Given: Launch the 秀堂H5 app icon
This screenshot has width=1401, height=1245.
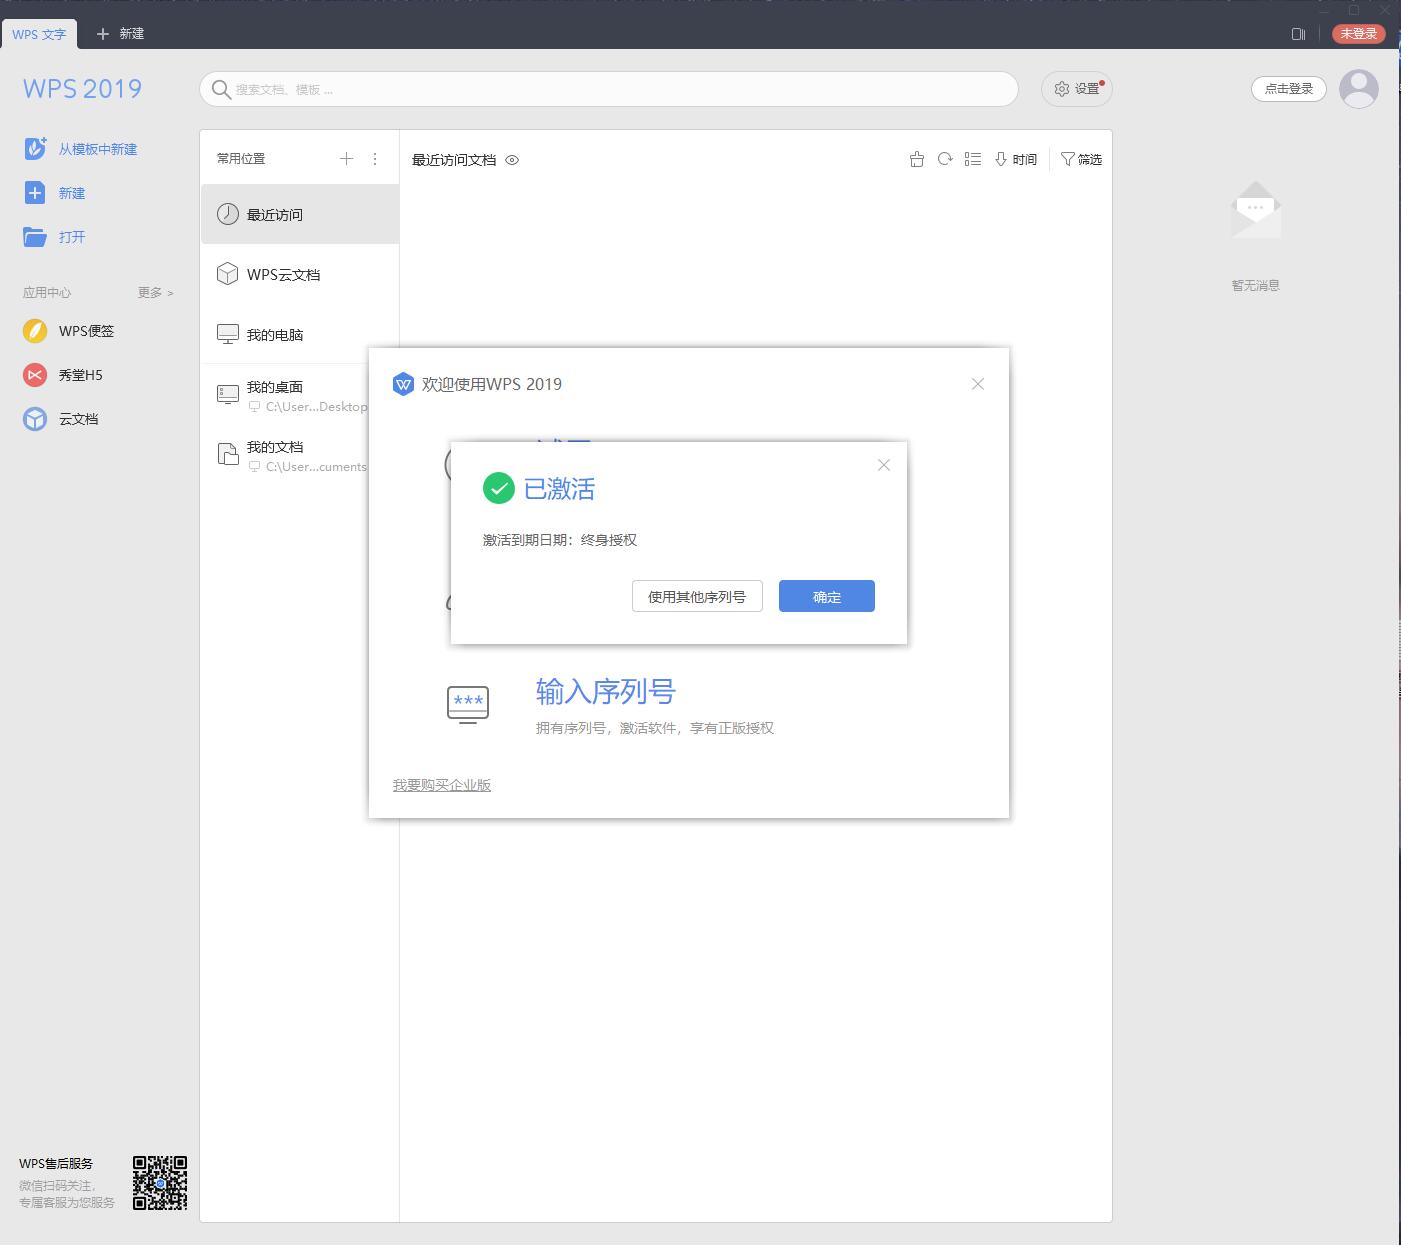Looking at the screenshot, I should (x=35, y=375).
